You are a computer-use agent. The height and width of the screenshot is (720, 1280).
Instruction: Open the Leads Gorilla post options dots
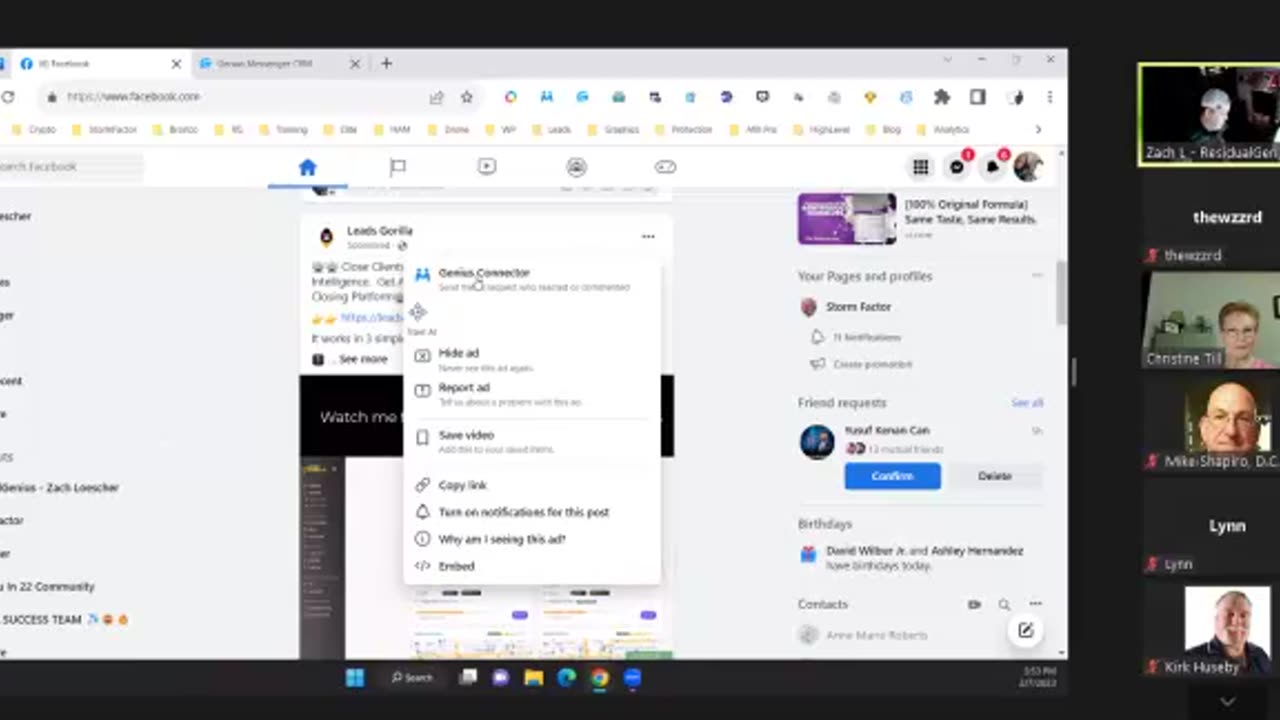[648, 237]
